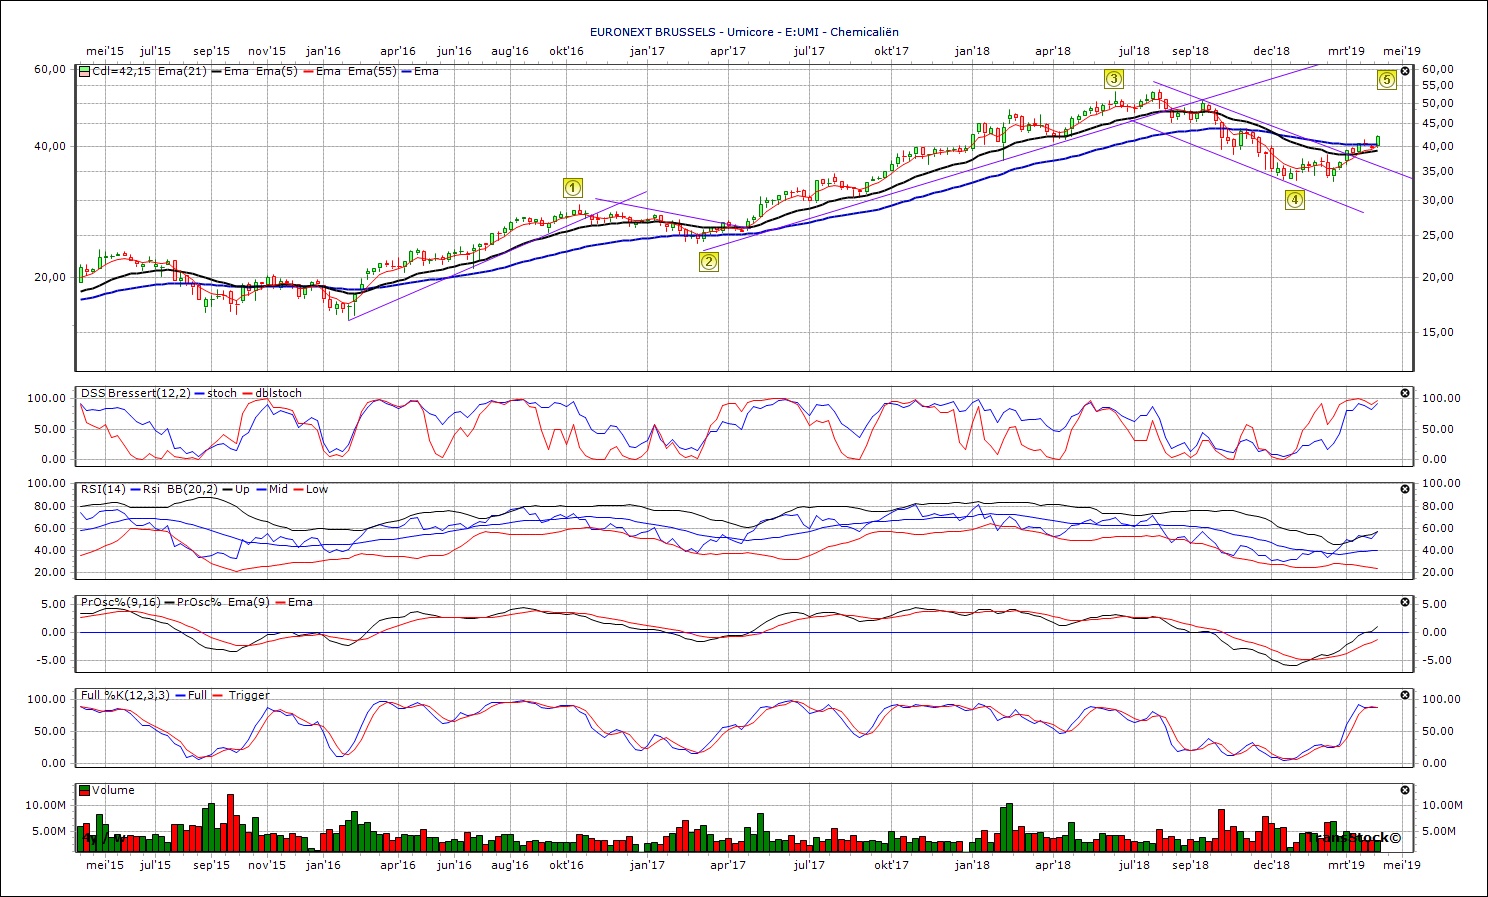Click the EURONEXT BRUSSELS Umicore chart title
This screenshot has height=897, width=1488.
744,32
